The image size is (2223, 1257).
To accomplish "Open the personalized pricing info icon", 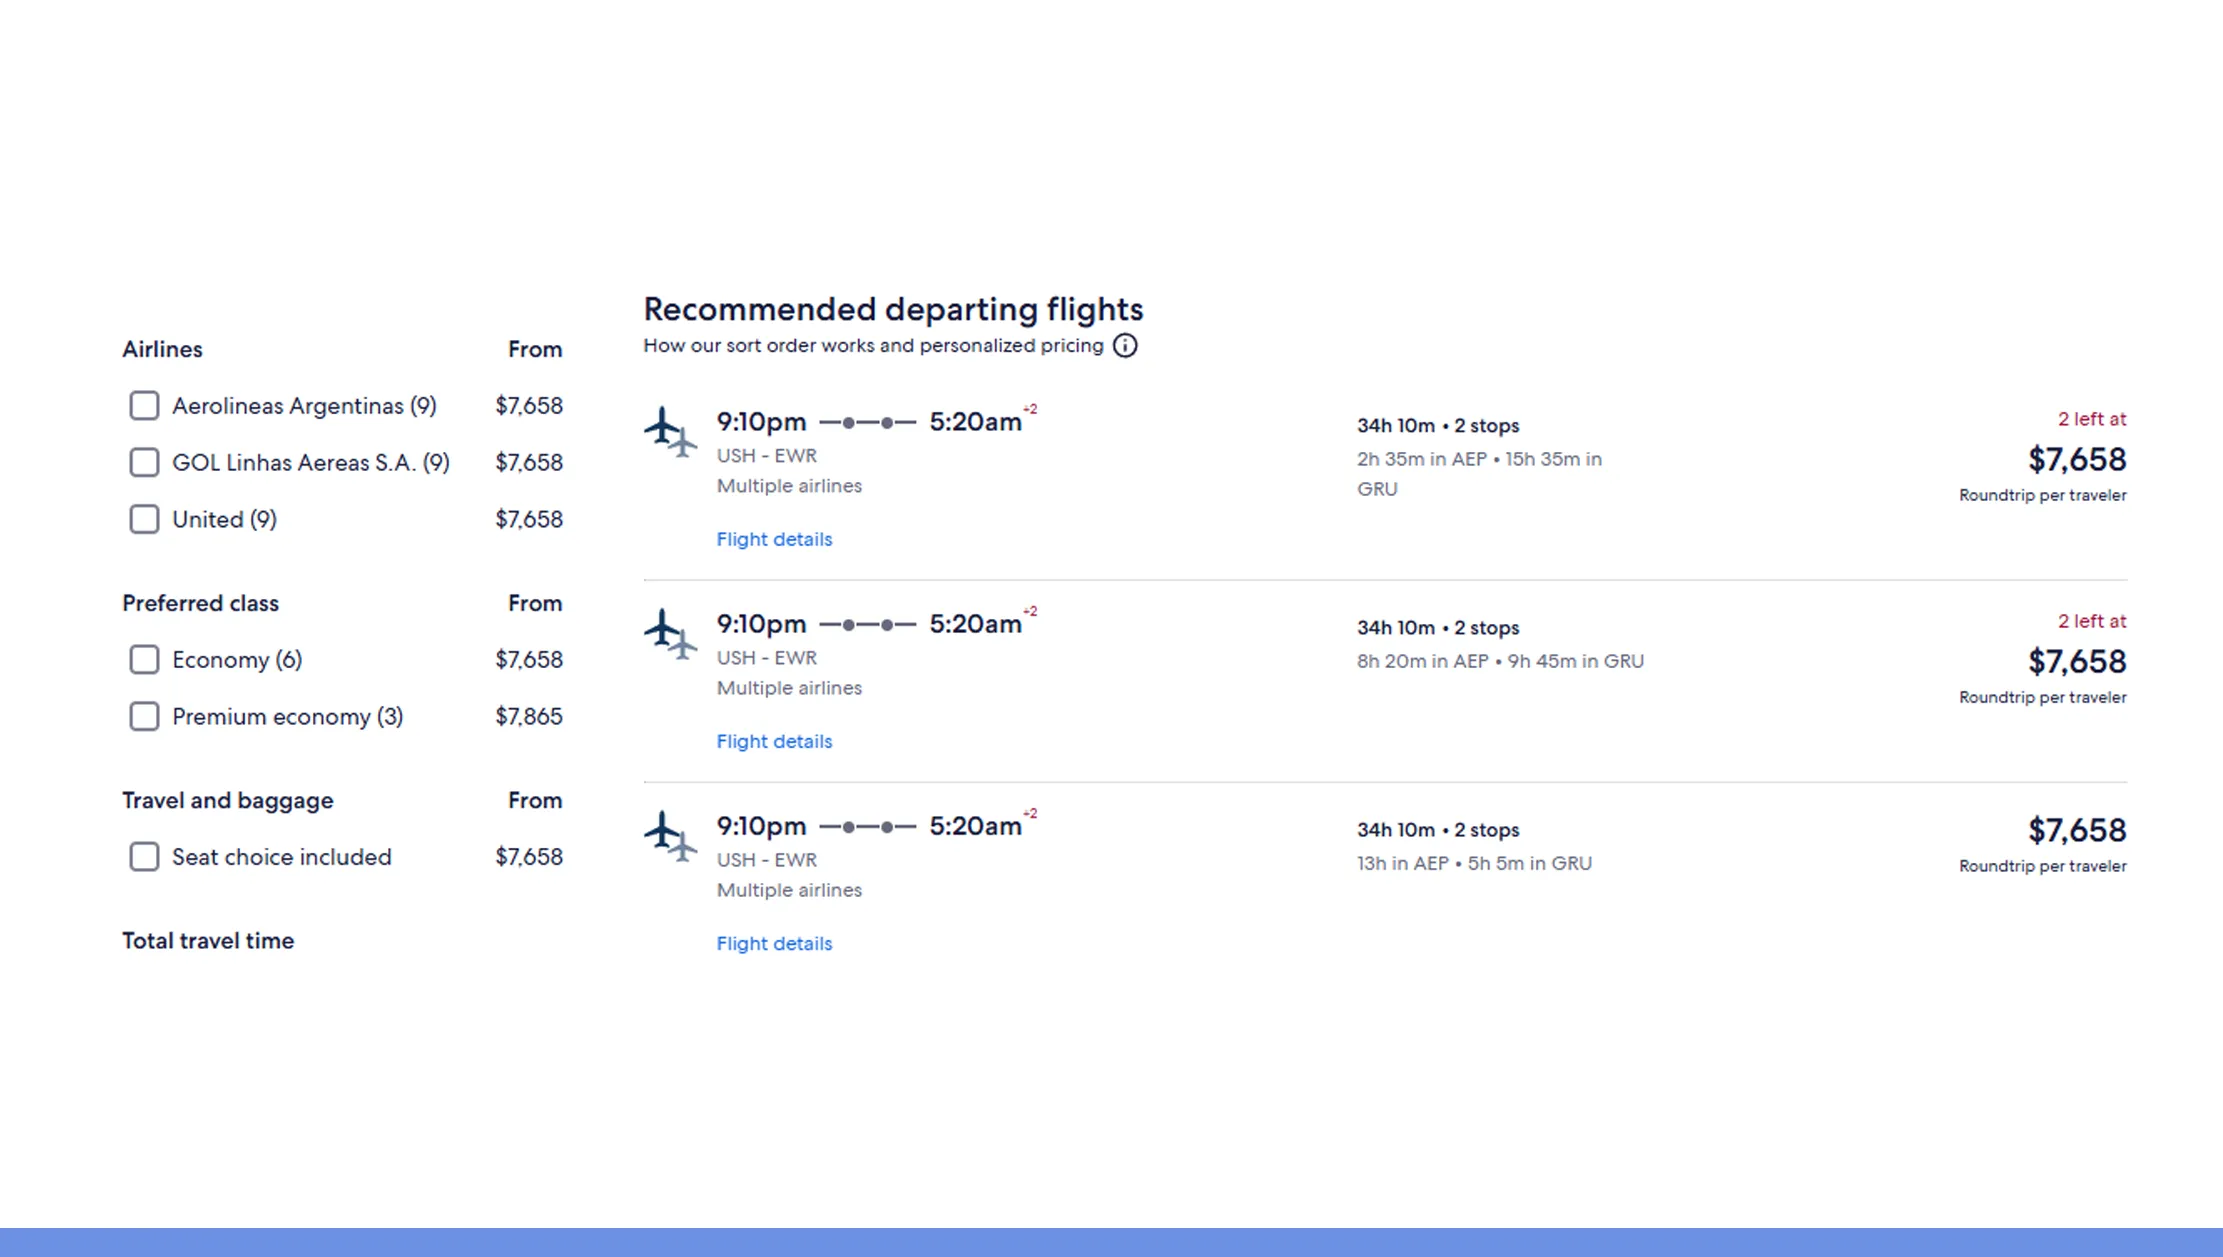I will pos(1124,346).
